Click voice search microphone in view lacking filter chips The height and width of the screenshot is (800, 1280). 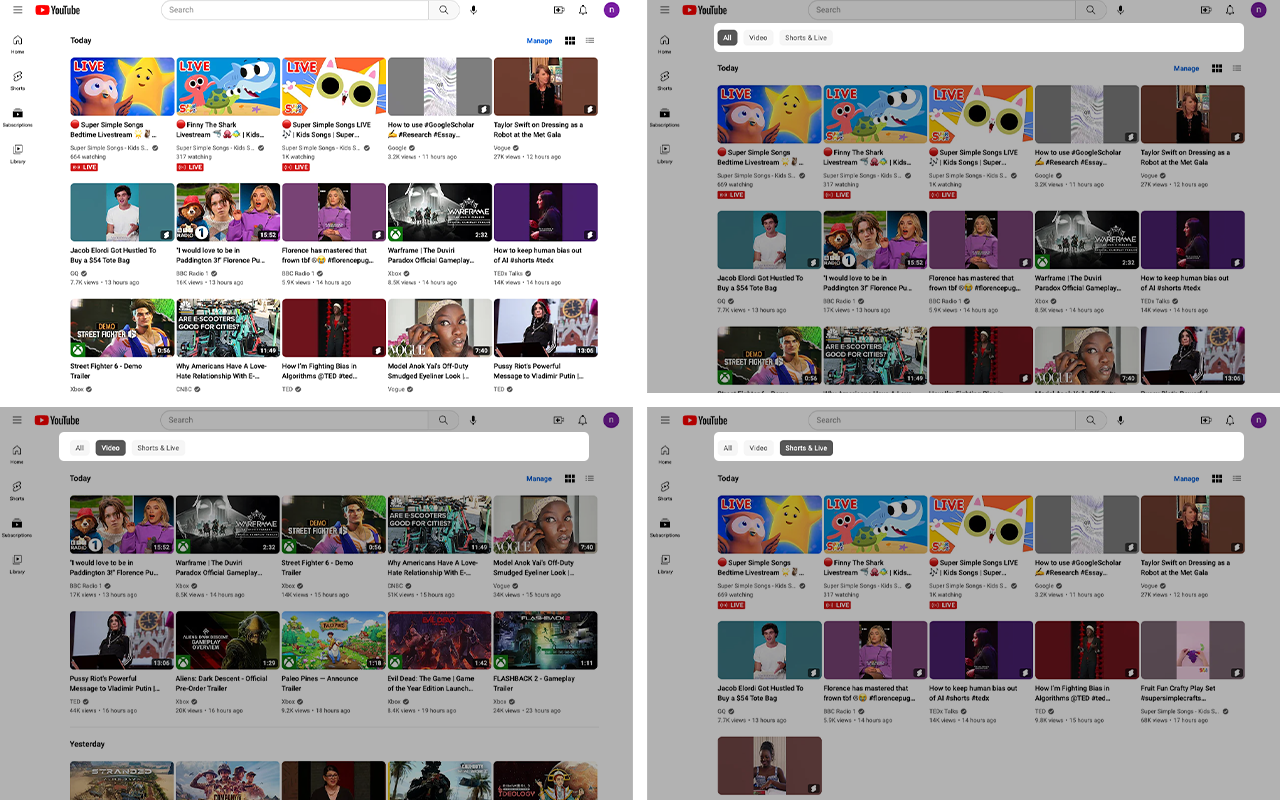pyautogui.click(x=474, y=10)
